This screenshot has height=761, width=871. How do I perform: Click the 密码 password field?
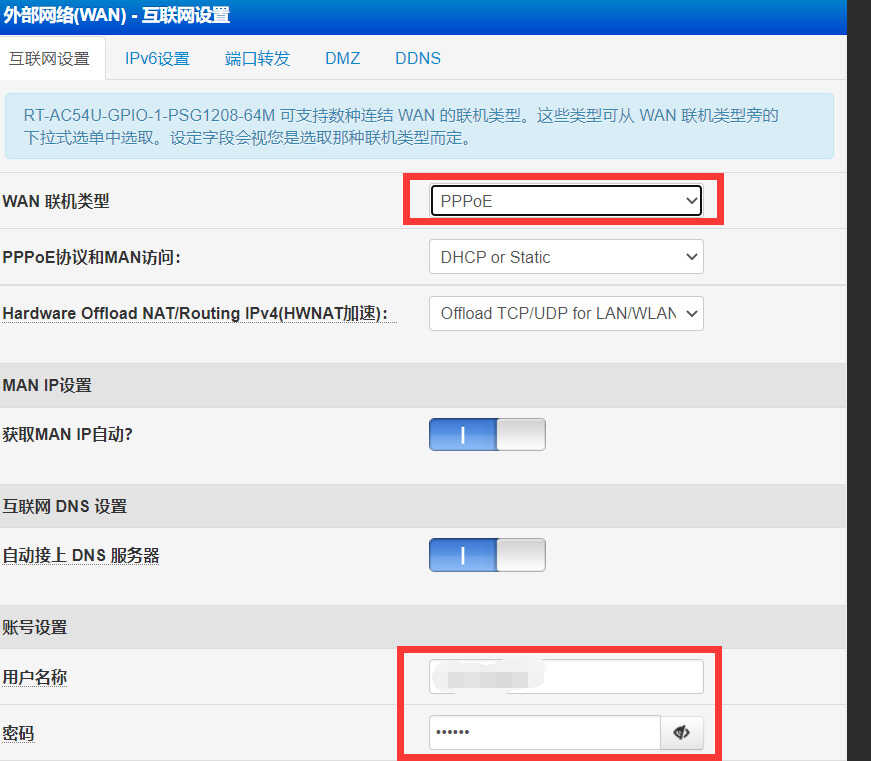tap(545, 733)
